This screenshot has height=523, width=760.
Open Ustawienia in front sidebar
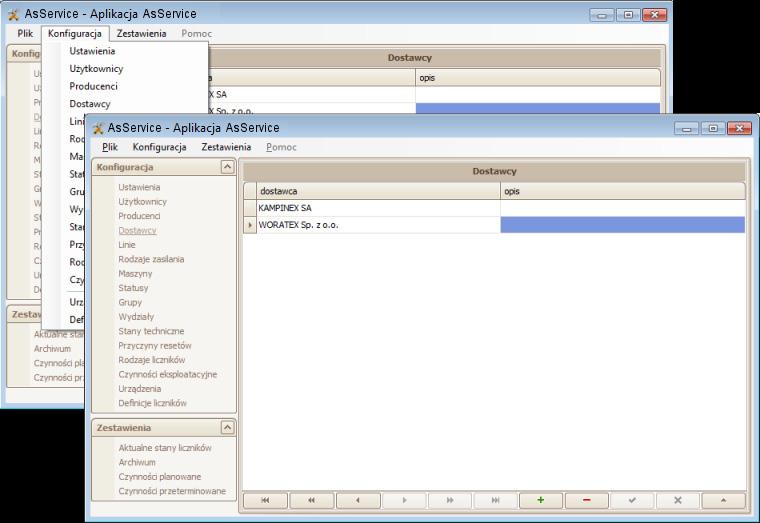(139, 187)
